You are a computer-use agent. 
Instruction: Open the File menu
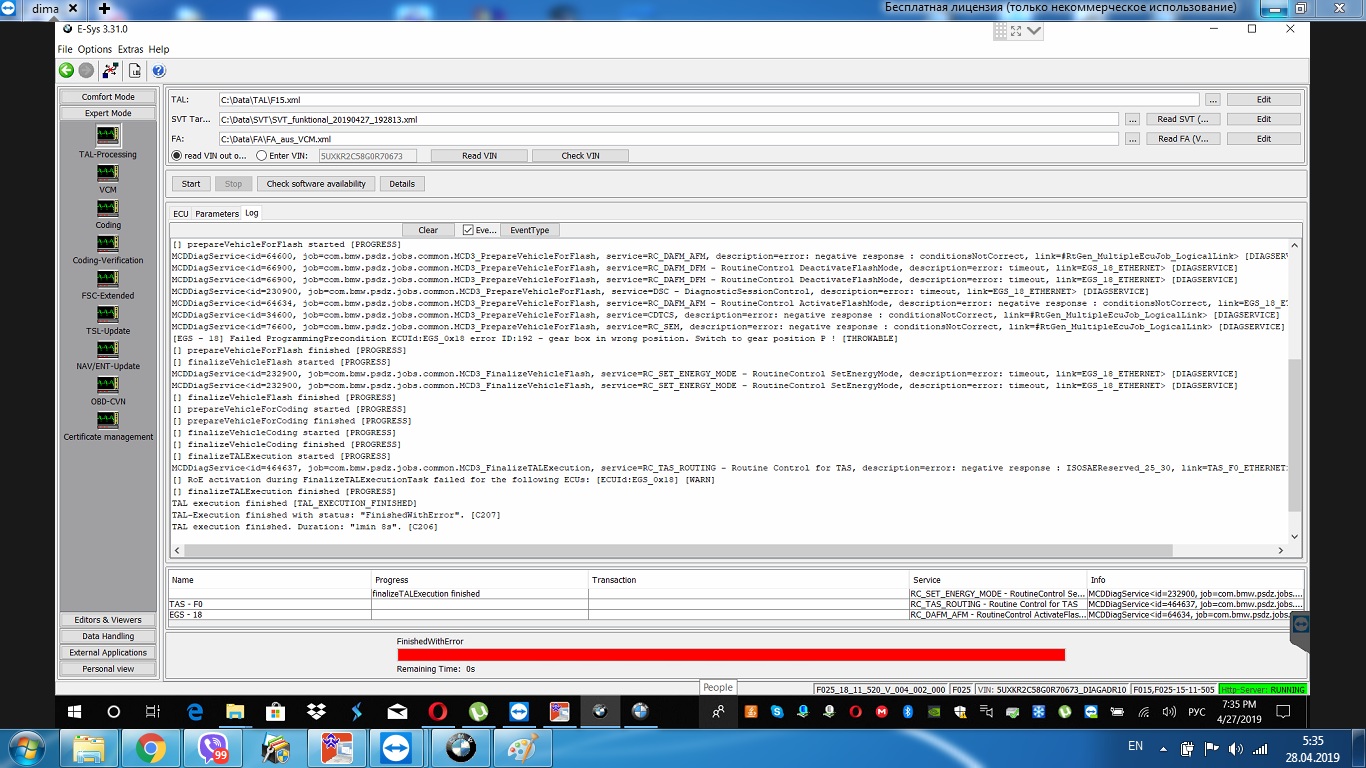(65, 49)
